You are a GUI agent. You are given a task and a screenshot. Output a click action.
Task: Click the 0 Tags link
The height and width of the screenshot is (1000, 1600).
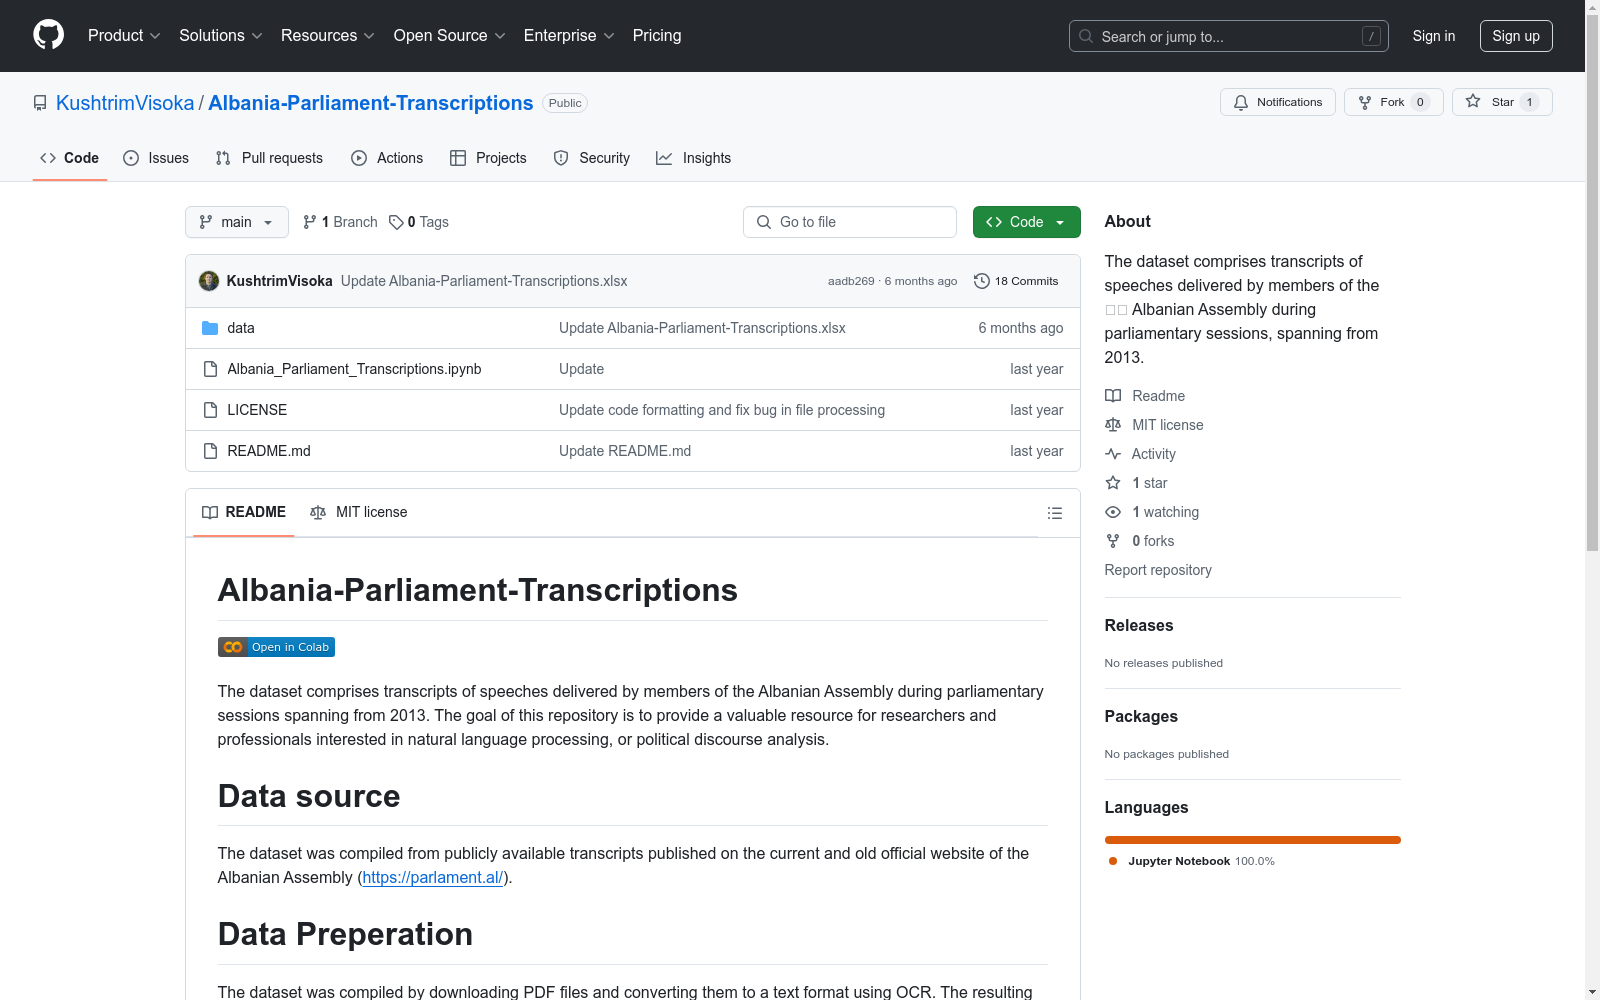pos(419,222)
